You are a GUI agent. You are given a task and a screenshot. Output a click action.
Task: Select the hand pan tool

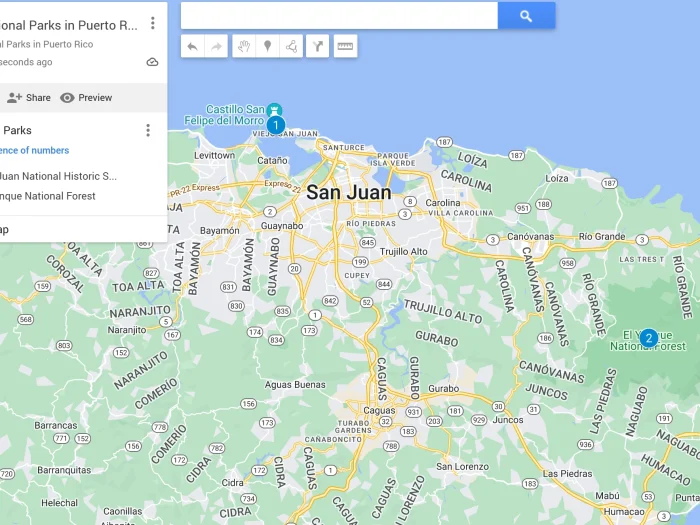click(244, 46)
